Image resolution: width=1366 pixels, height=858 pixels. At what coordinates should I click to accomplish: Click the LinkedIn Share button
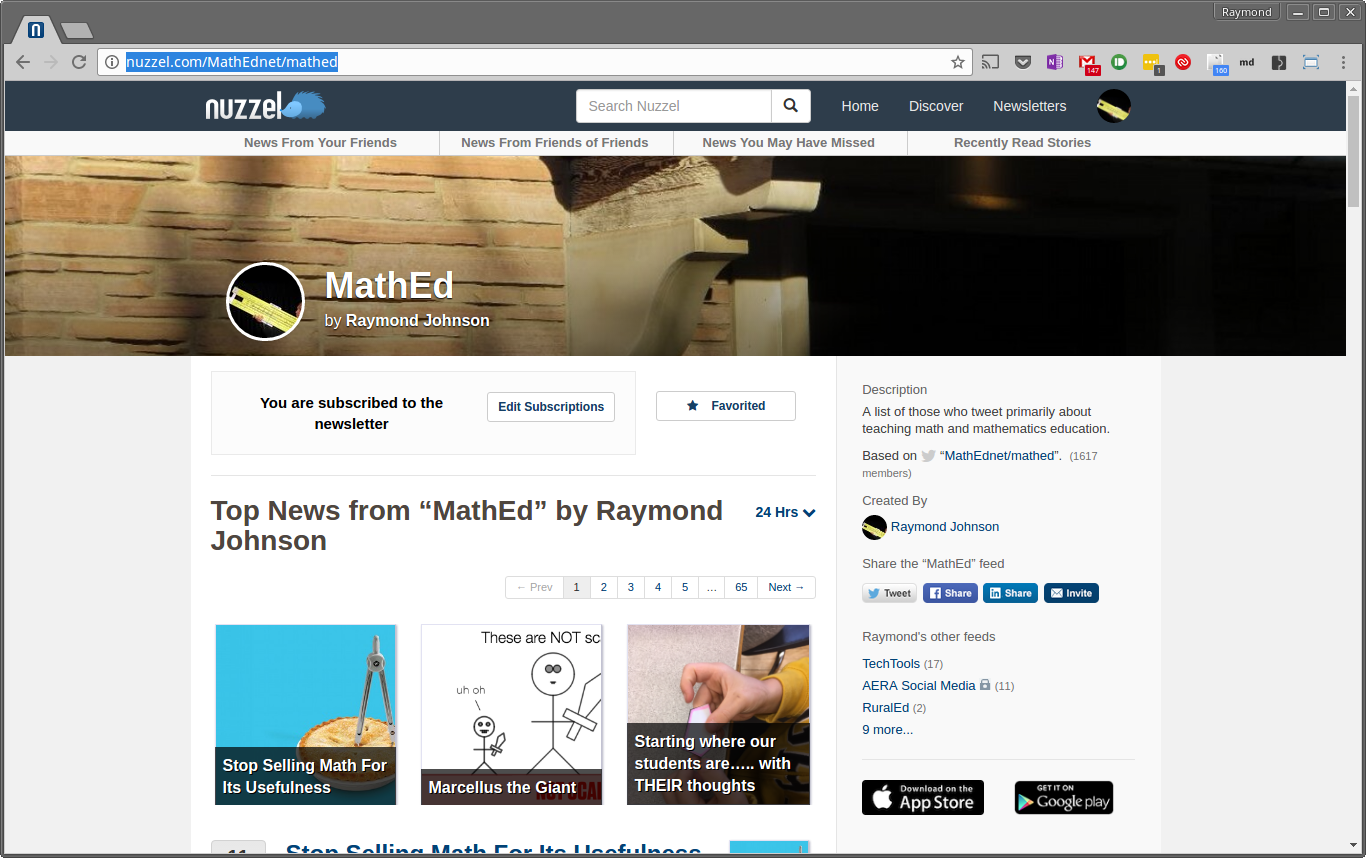1010,593
